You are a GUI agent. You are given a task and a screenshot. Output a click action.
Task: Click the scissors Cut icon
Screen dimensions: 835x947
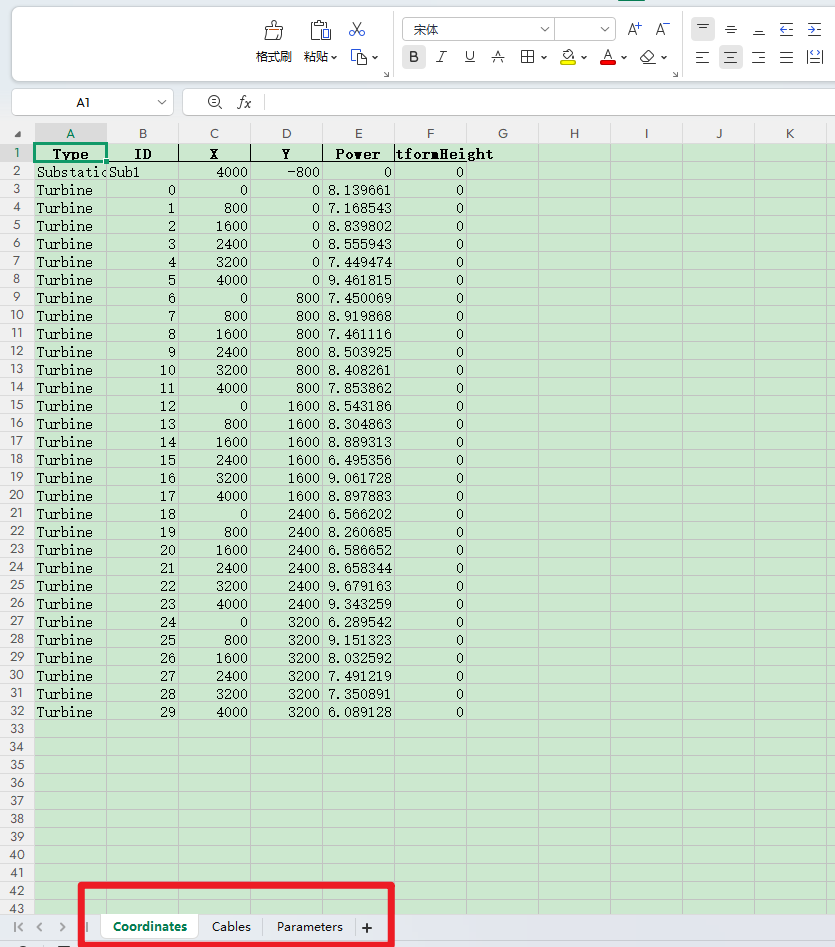coord(357,30)
